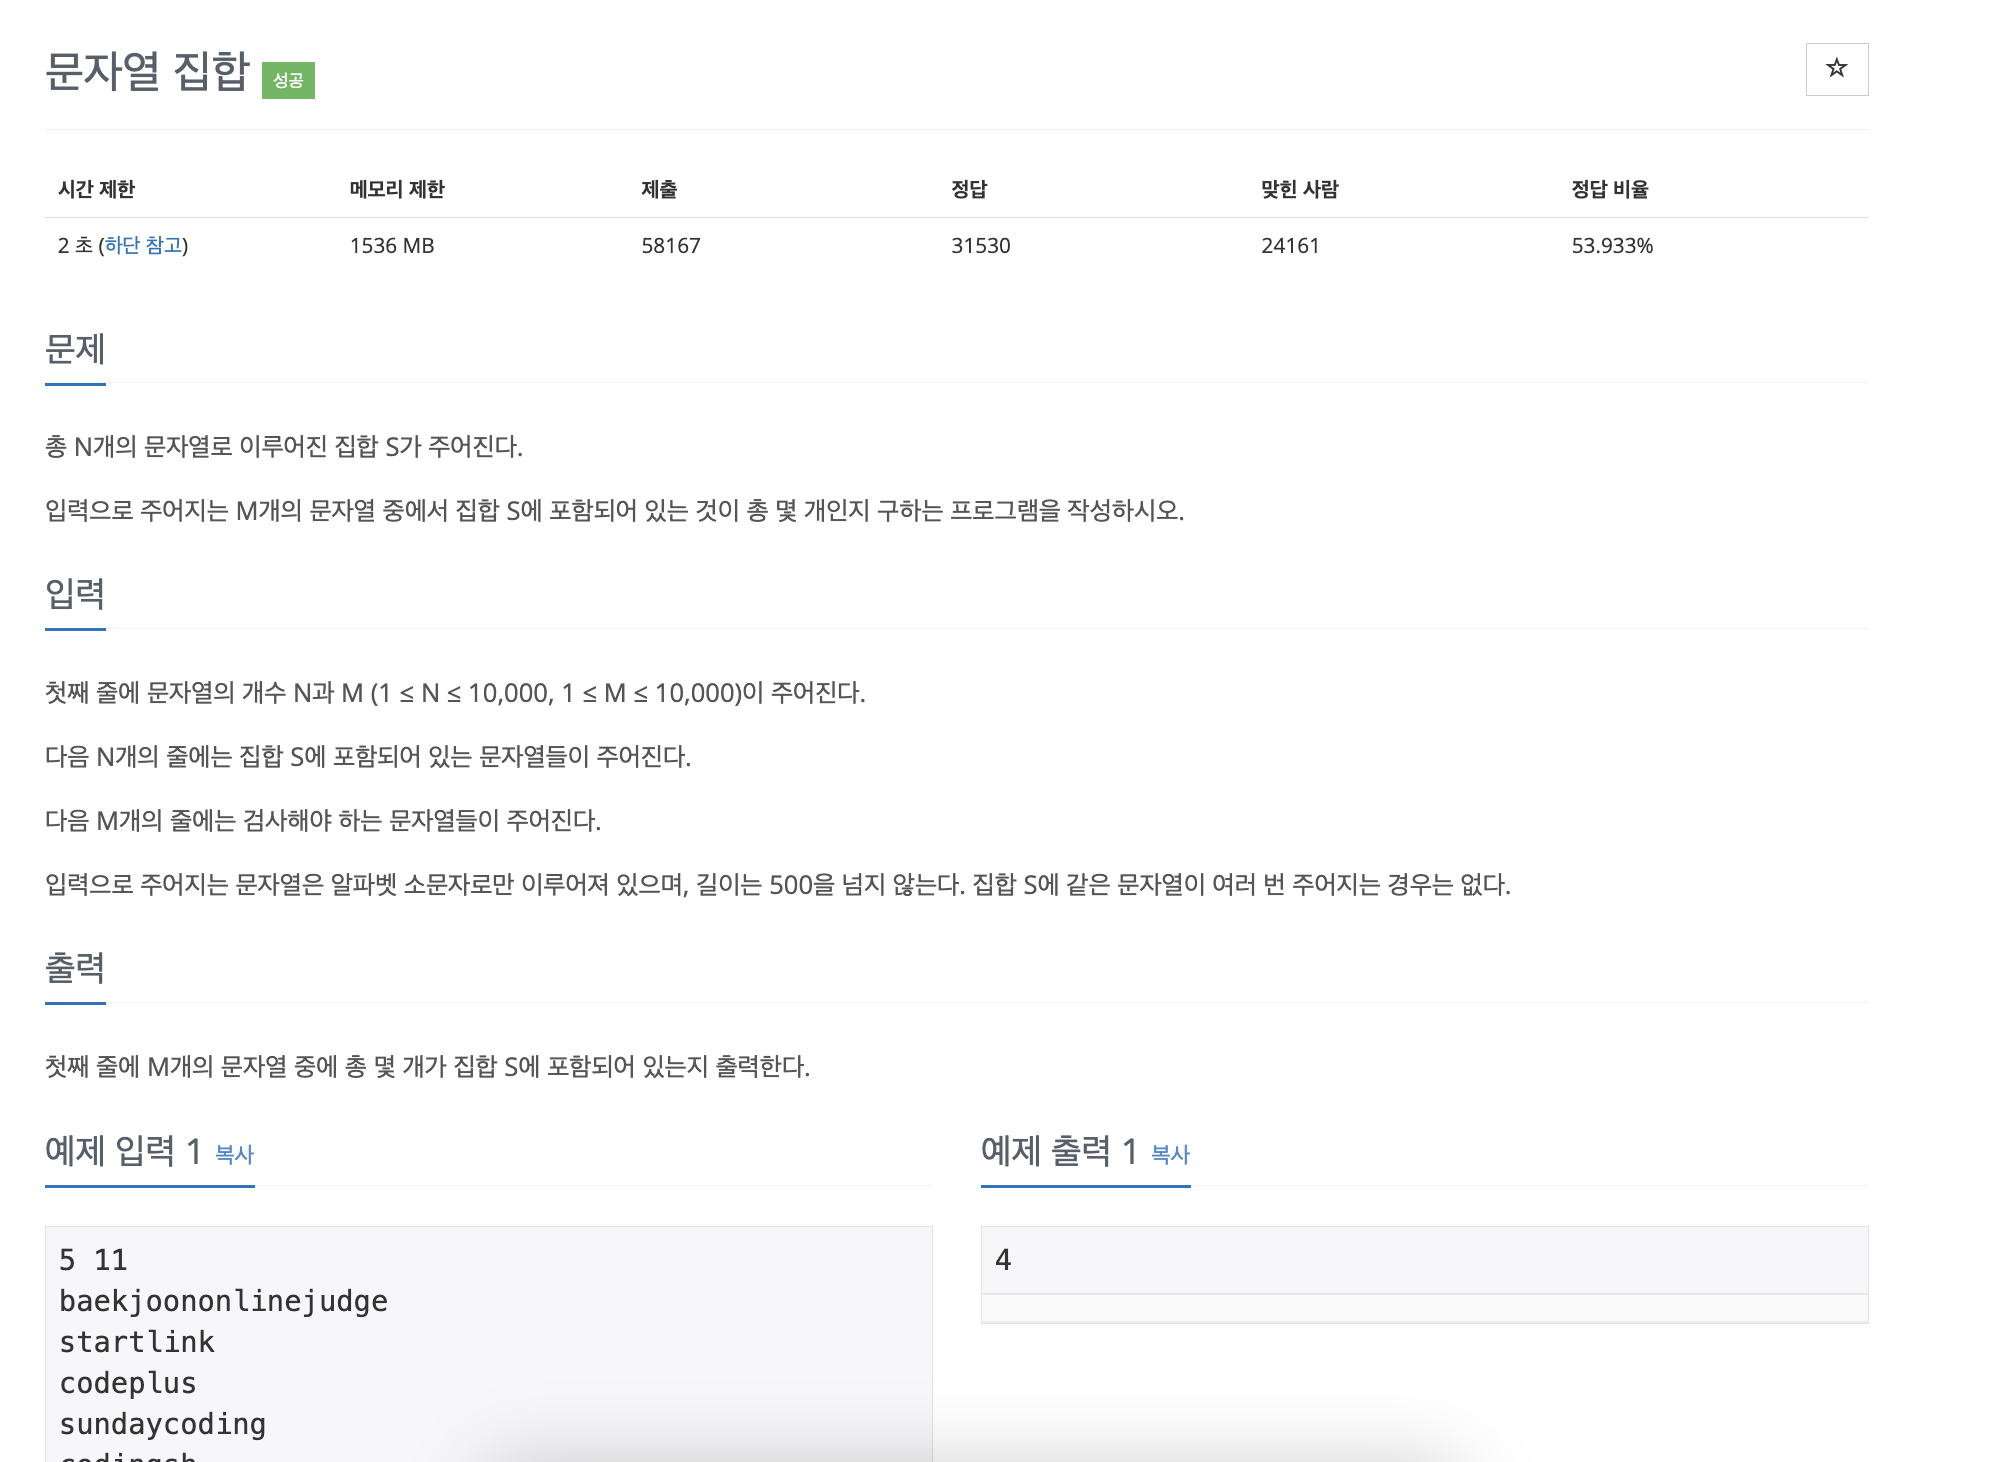Click the 입력 section heading
Screen dimensions: 2008x1462
[75, 594]
